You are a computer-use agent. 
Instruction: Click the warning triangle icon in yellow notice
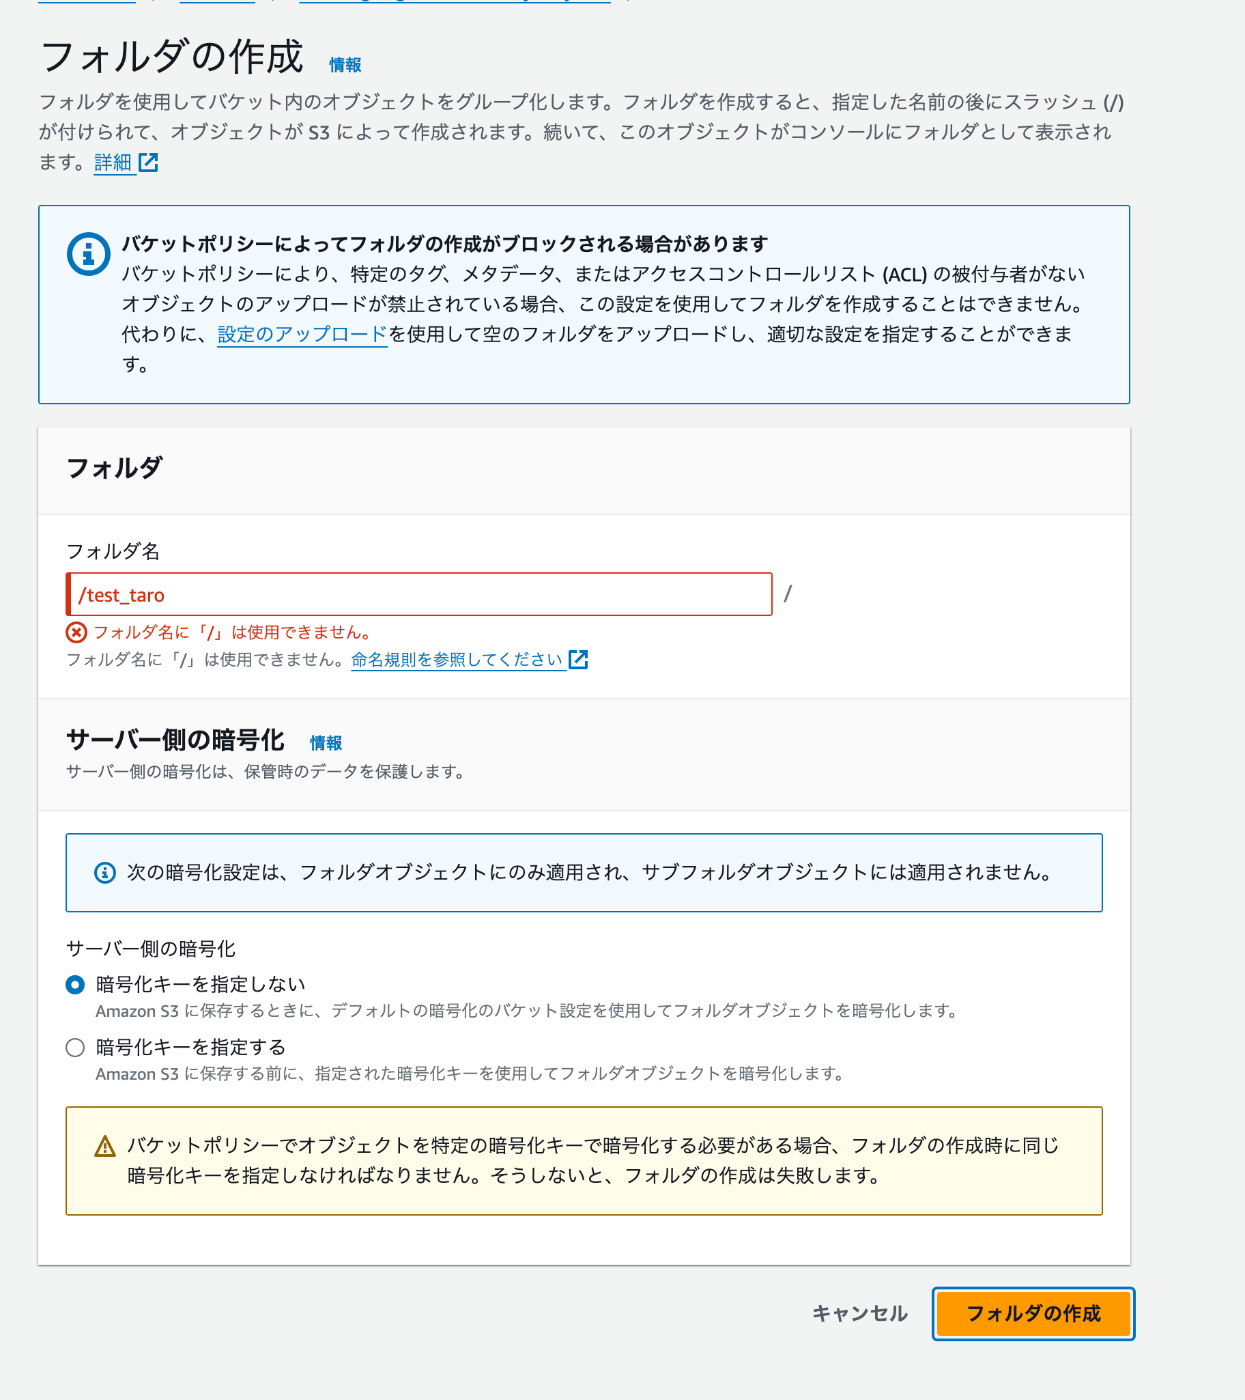tap(105, 1147)
